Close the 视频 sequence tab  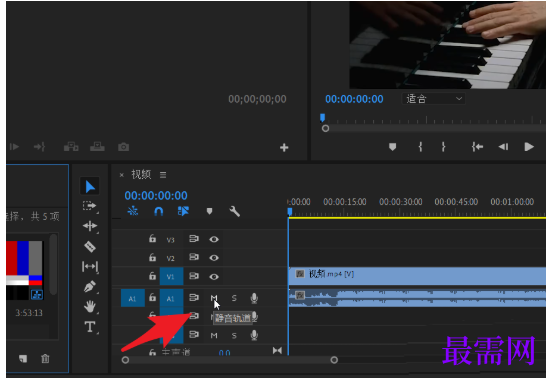[122, 175]
